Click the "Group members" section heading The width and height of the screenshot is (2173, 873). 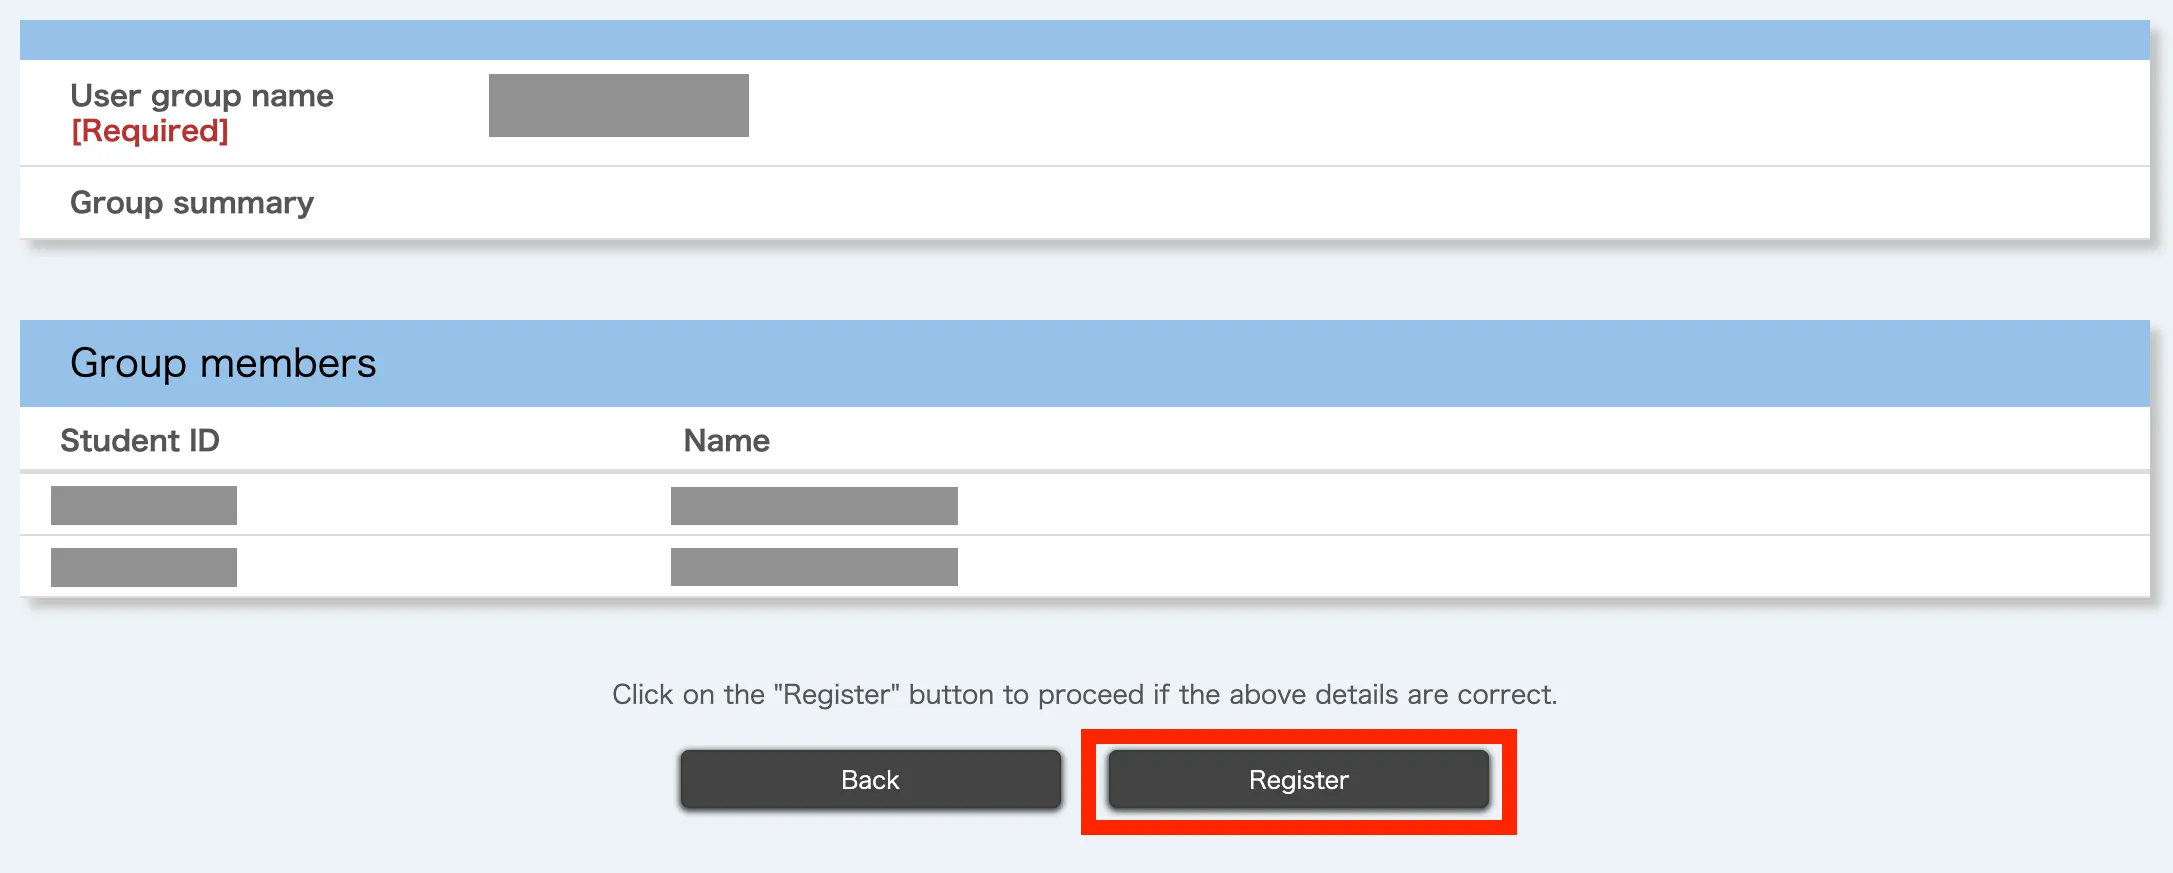[223, 363]
